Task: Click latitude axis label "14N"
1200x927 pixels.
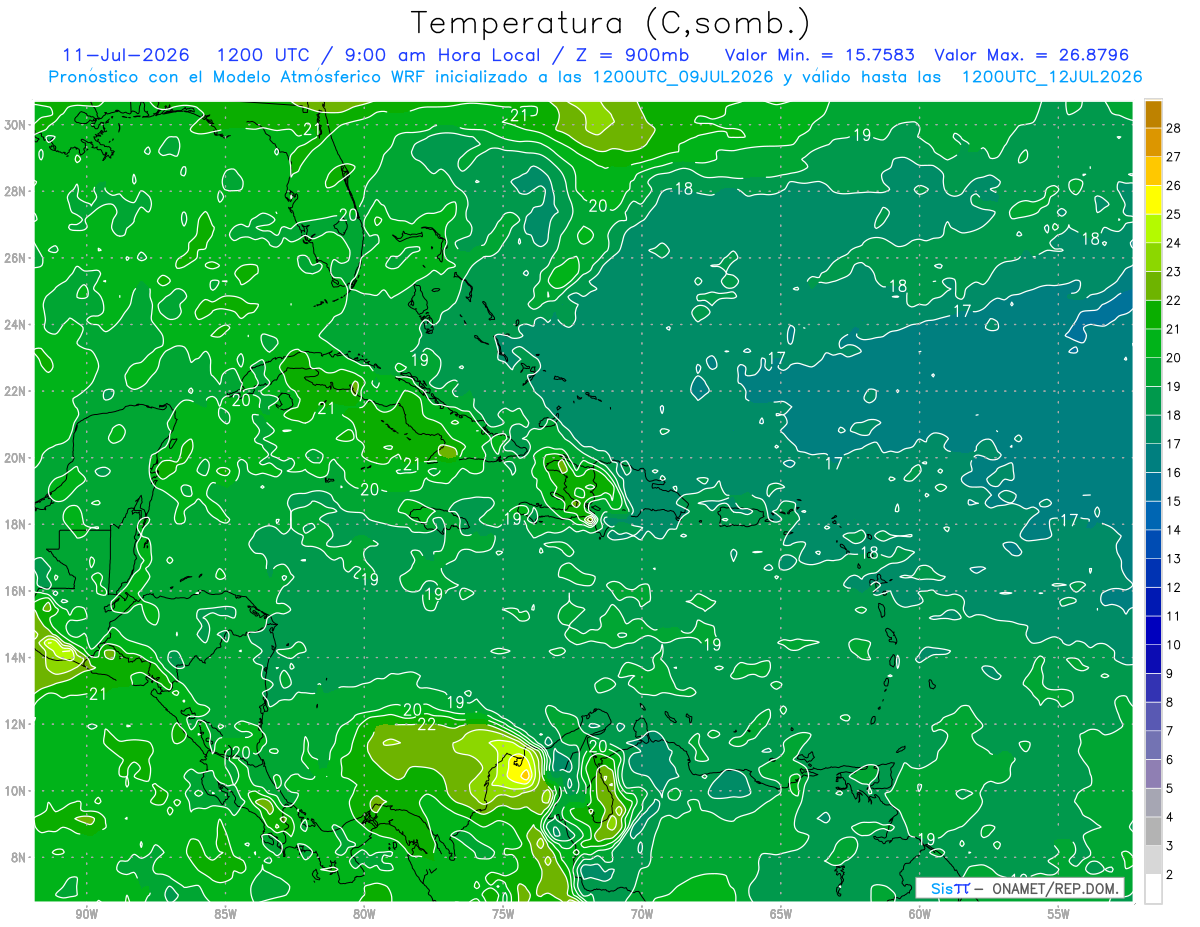Action: [15, 657]
